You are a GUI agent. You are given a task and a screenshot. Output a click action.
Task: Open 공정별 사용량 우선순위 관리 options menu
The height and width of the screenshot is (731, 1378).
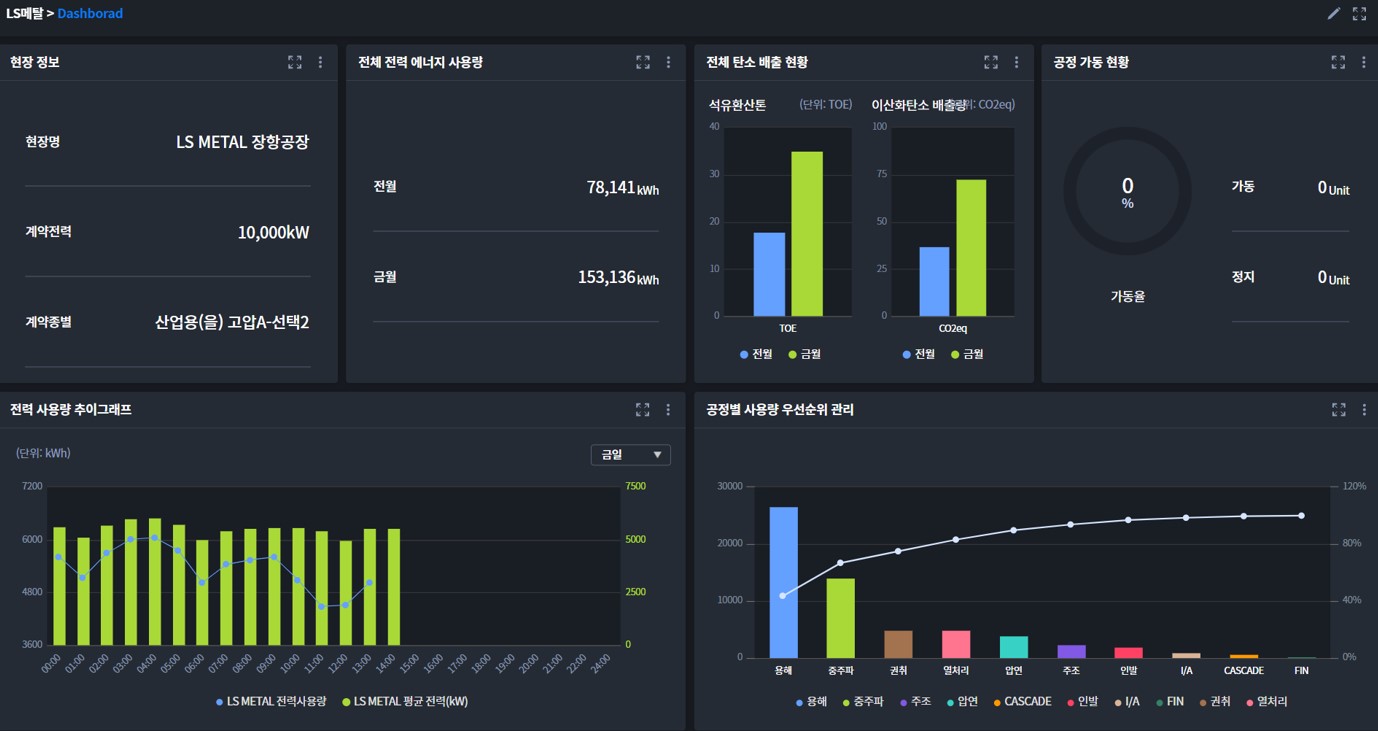(1363, 409)
